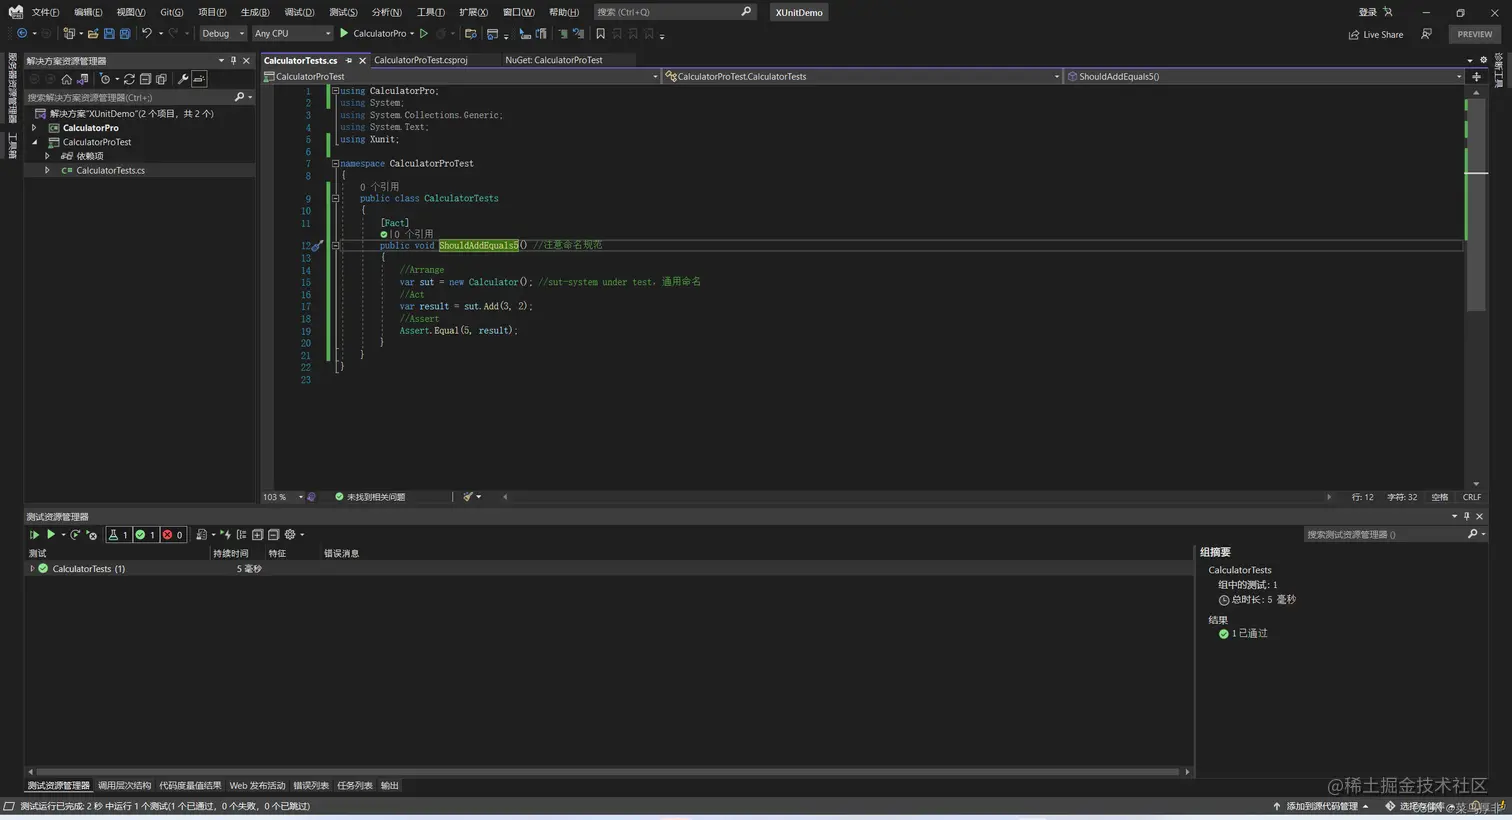This screenshot has width=1512, height=820.
Task: Open Test Explorer settings gear icon
Action: pos(290,535)
